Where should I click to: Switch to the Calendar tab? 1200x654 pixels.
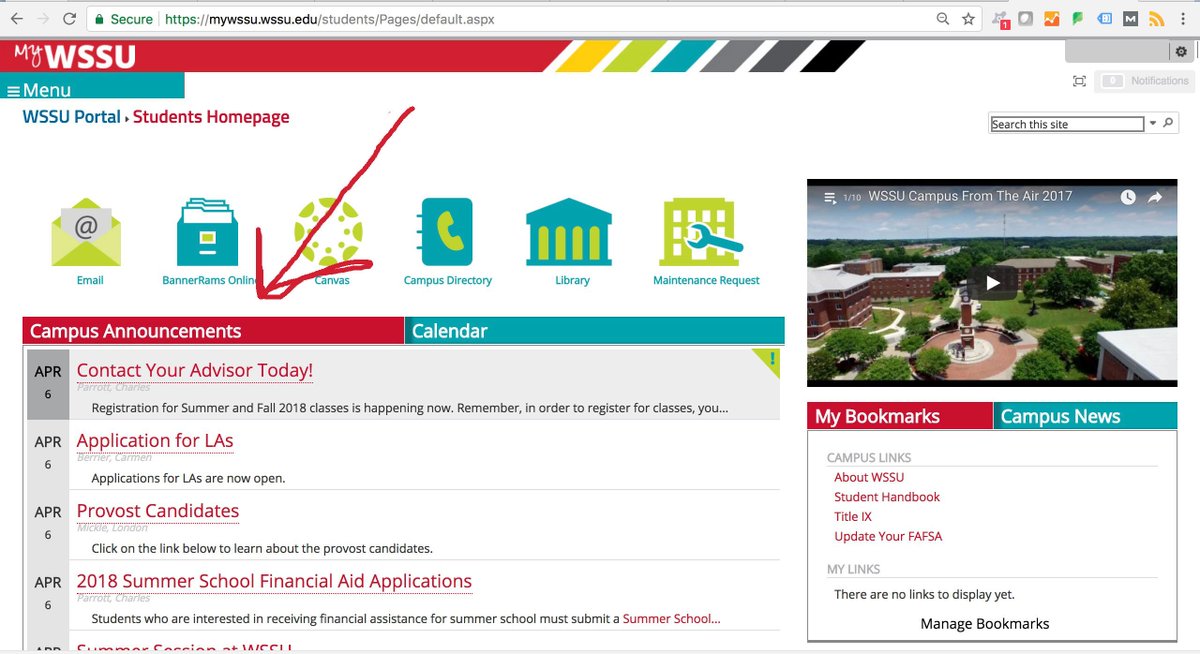(x=595, y=331)
